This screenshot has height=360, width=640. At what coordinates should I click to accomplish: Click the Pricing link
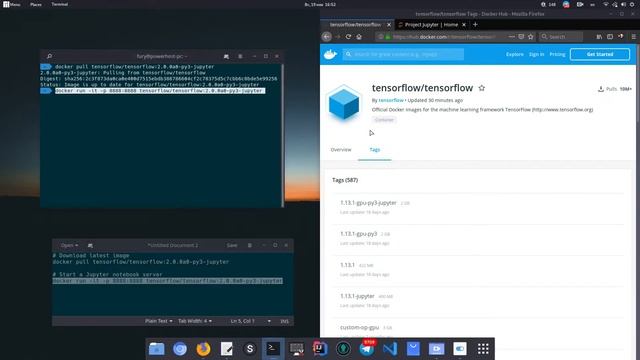(x=557, y=54)
